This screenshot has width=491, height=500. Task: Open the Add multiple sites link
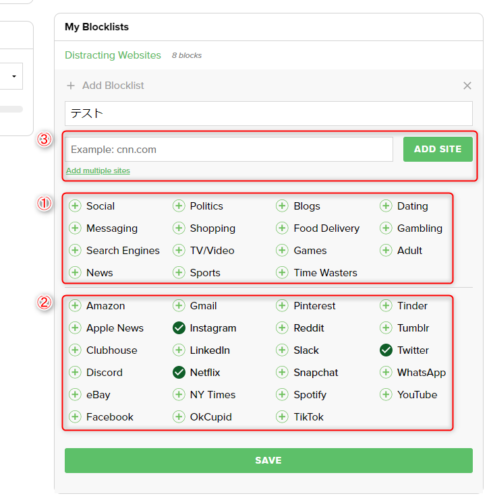98,171
